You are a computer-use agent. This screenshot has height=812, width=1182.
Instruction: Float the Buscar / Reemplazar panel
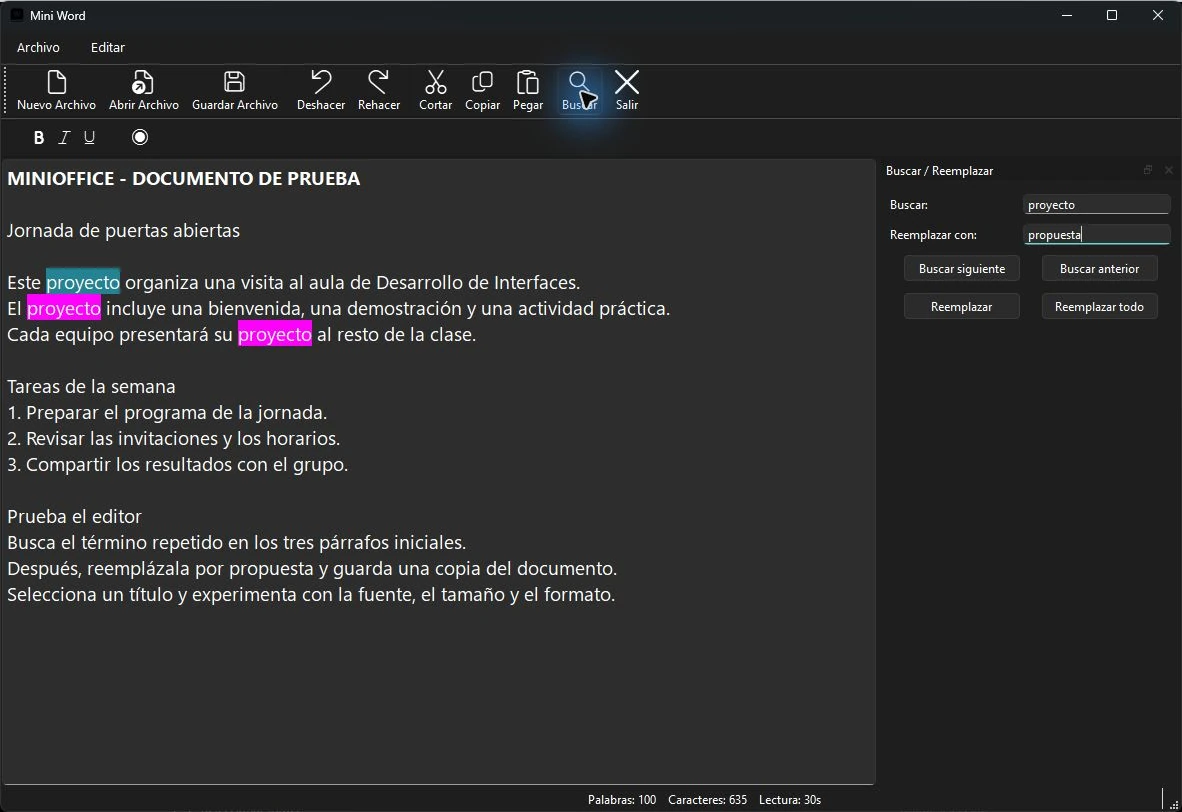1148,170
